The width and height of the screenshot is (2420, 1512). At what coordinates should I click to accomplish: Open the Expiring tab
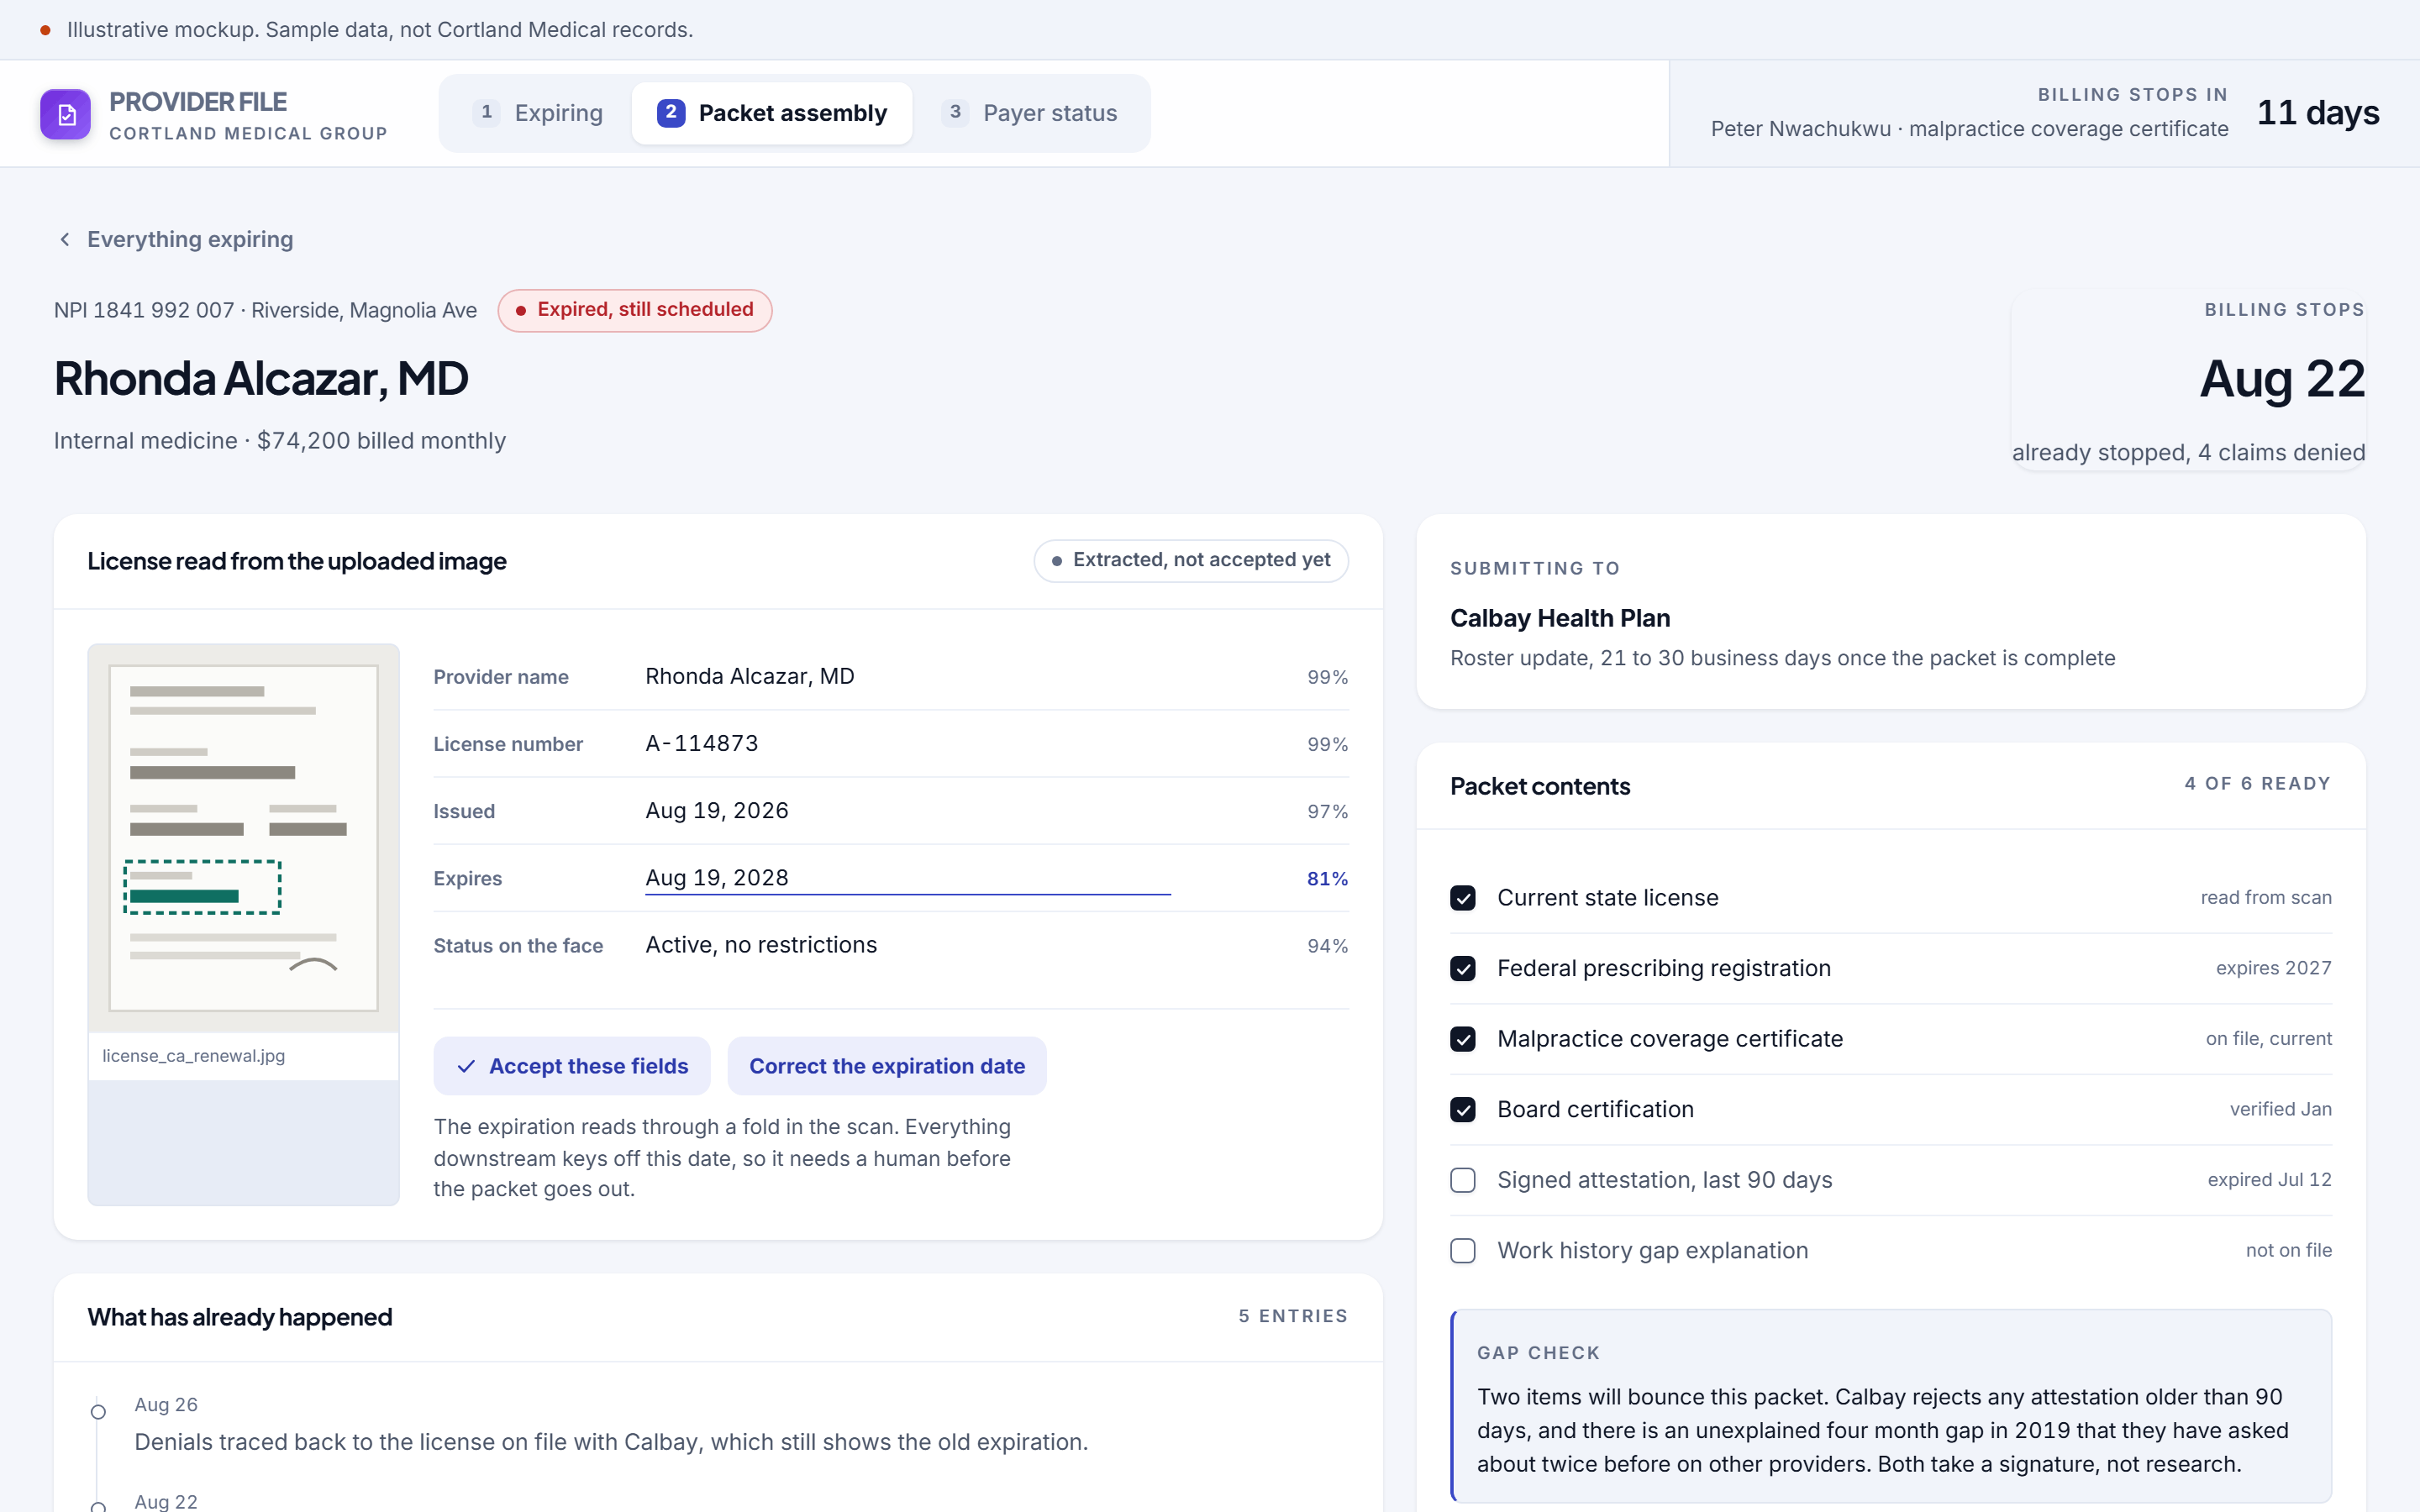pyautogui.click(x=538, y=113)
